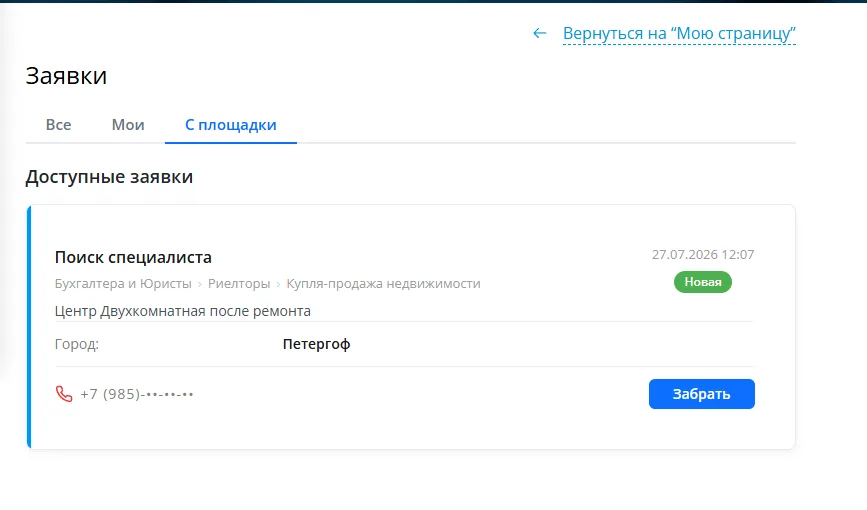
Task: Select the С площадки tab
Action: [x=231, y=125]
